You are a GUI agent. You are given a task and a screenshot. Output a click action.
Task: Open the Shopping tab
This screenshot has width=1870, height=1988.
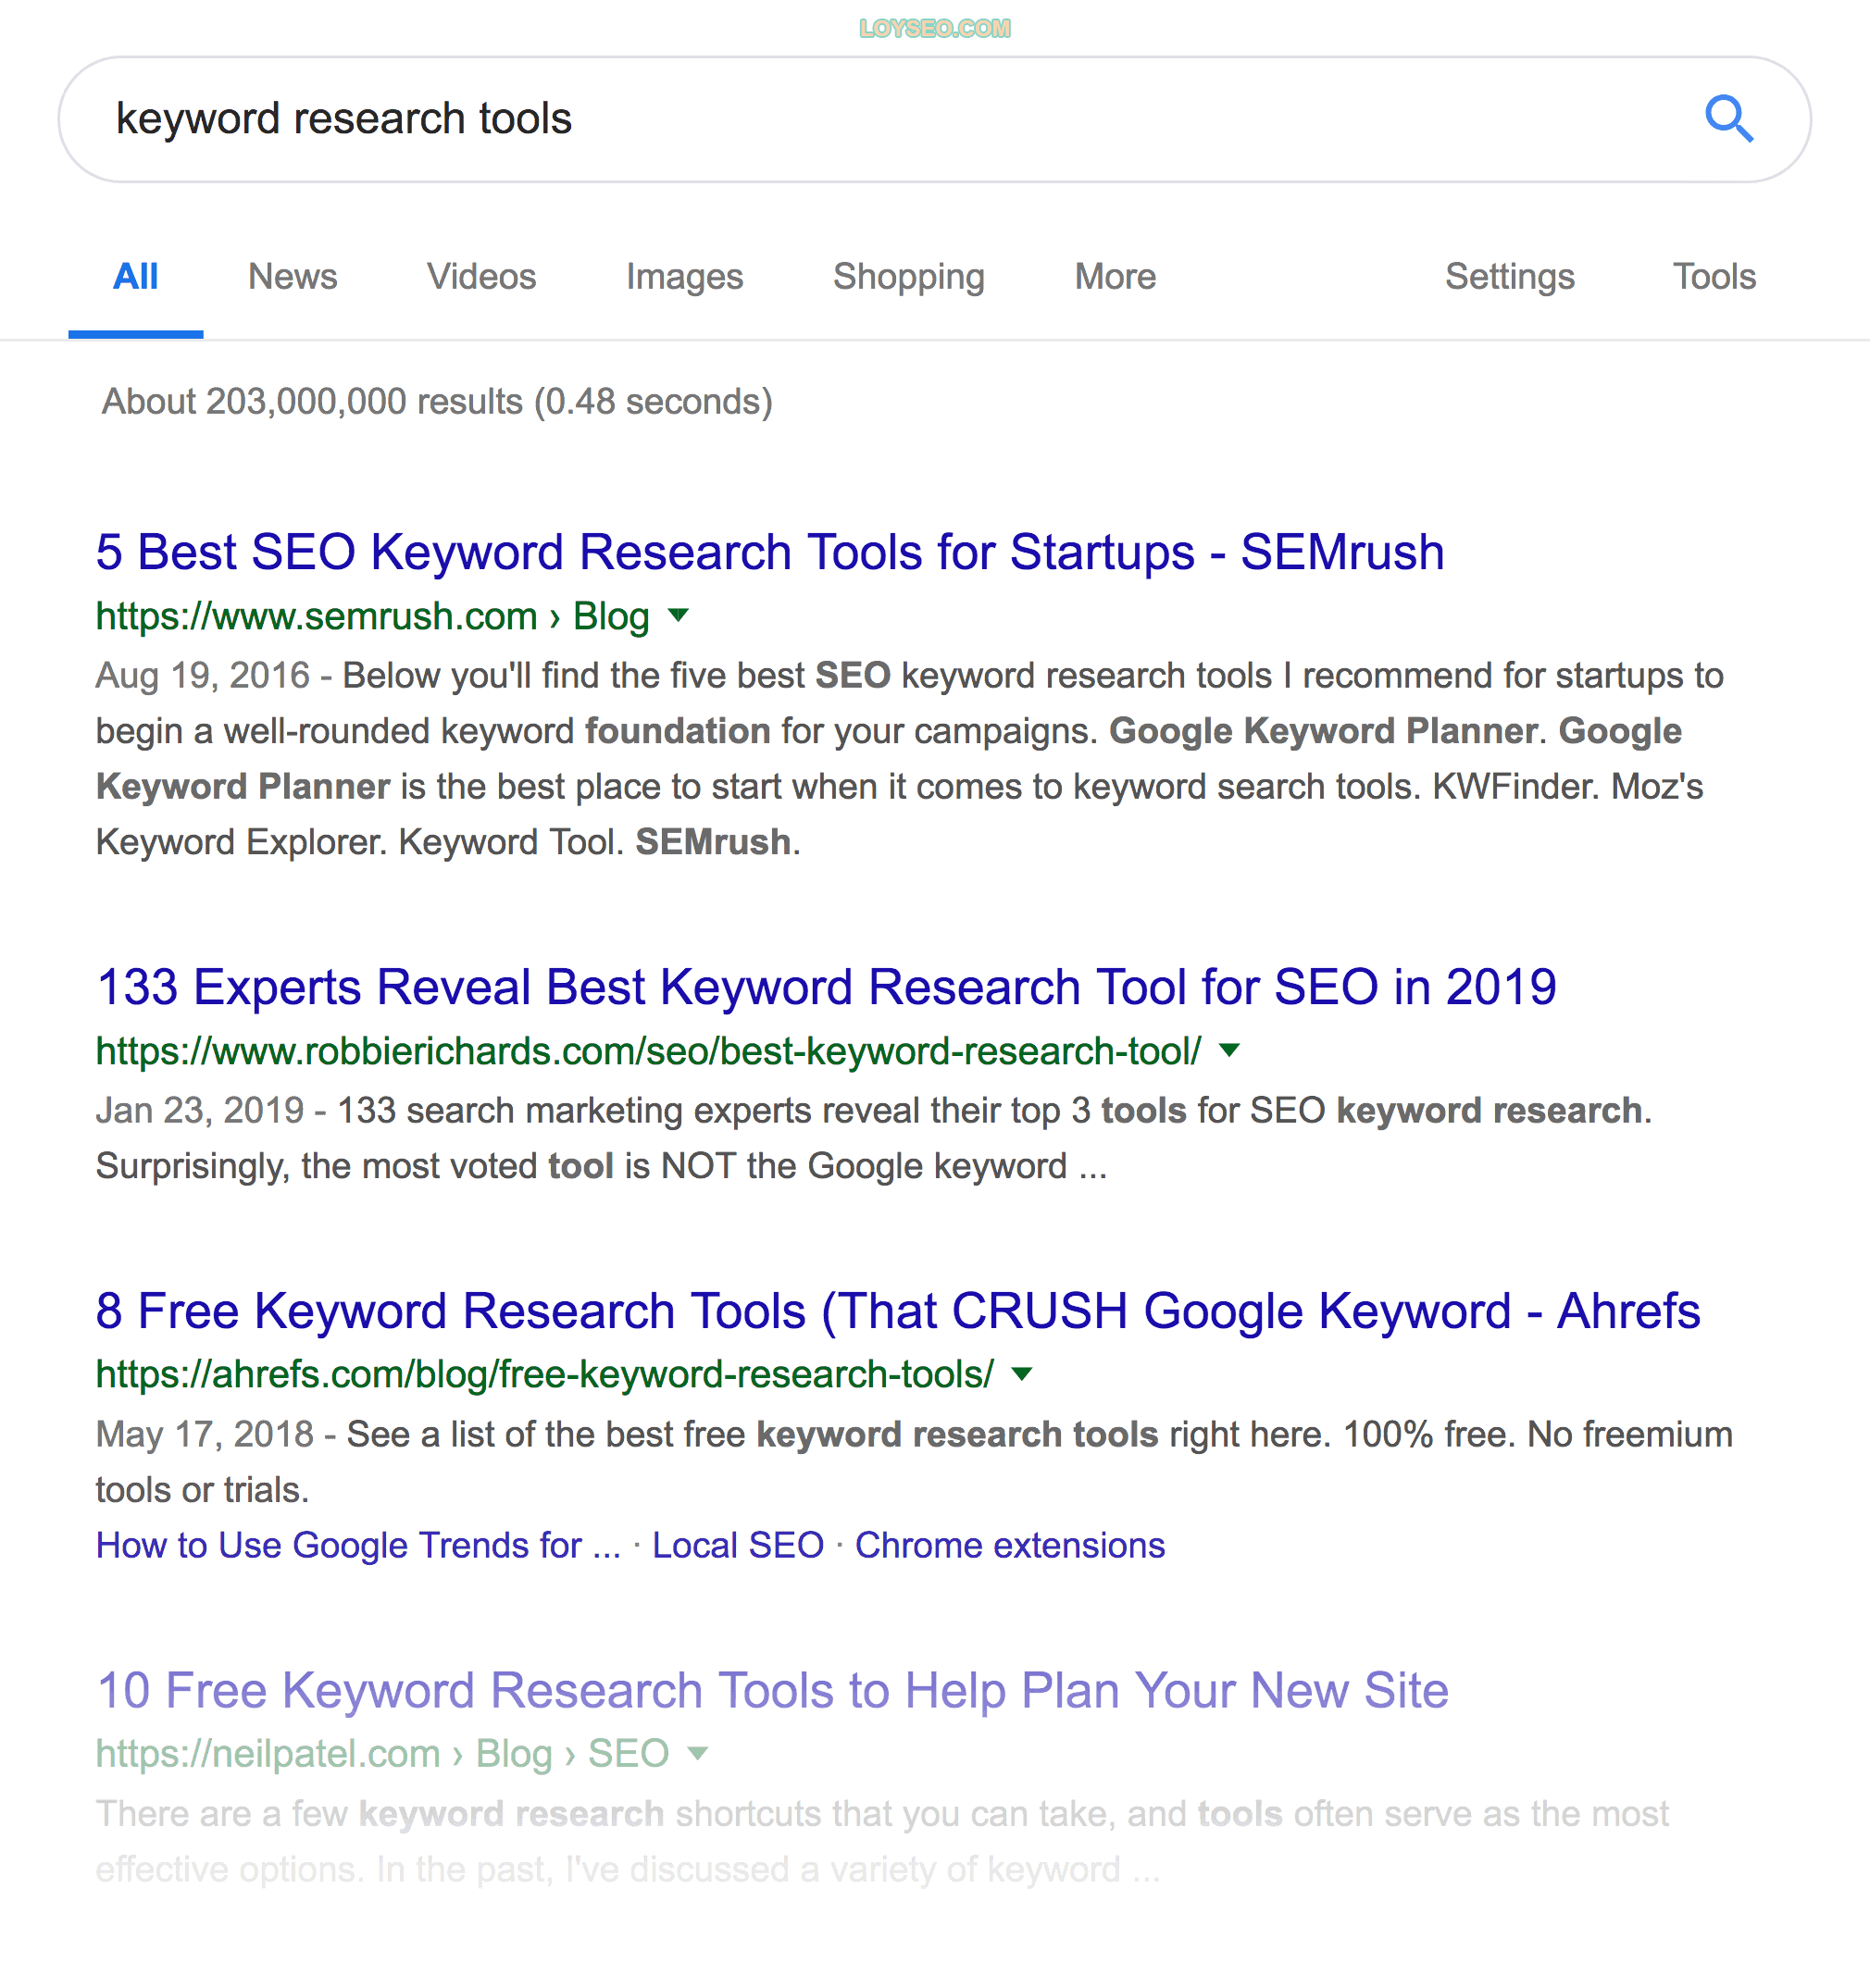[908, 277]
